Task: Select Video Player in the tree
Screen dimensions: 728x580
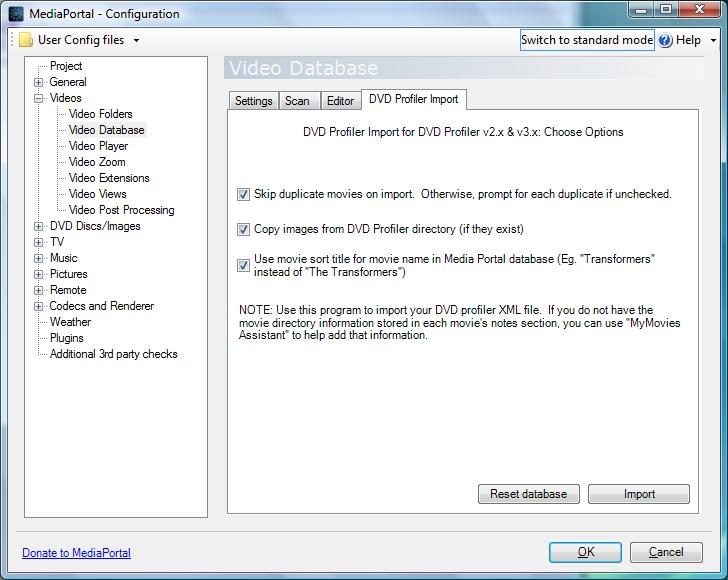Action: [x=98, y=146]
